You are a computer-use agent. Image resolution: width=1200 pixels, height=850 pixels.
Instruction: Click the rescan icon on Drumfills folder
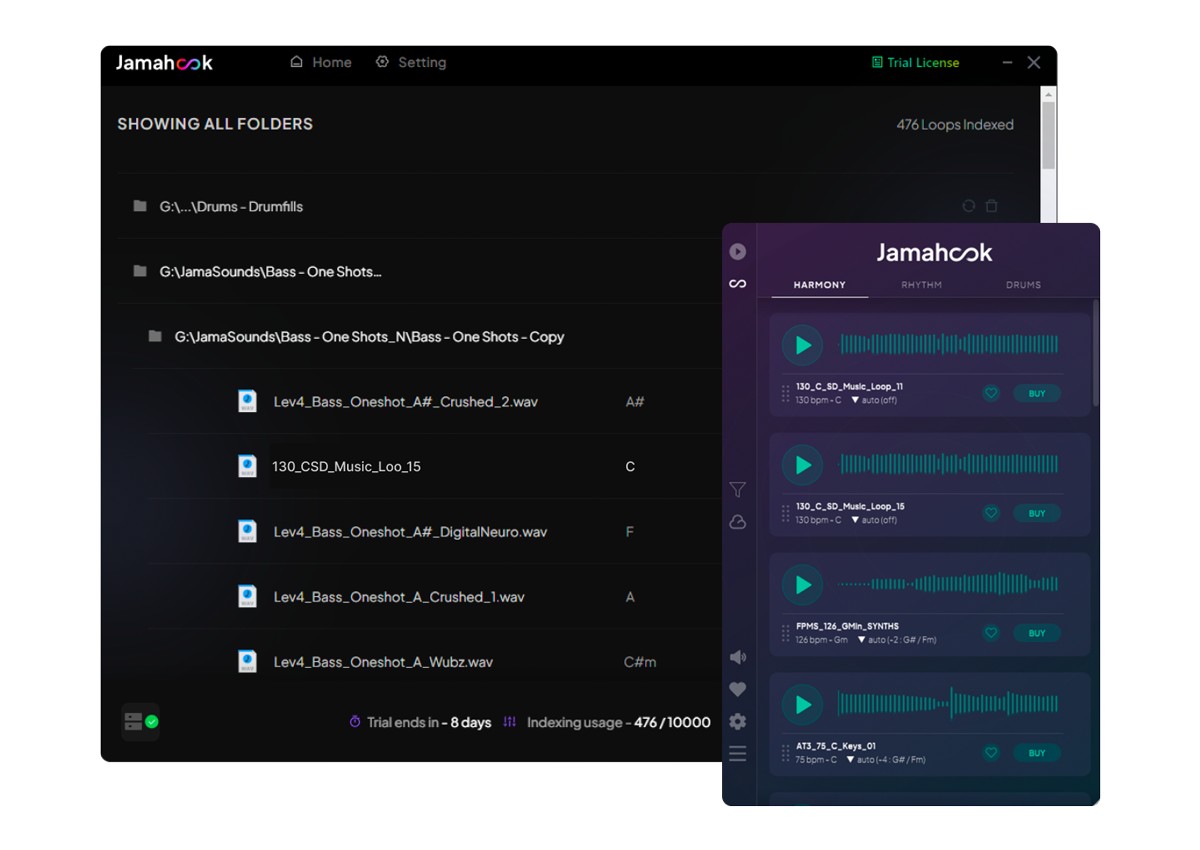tap(968, 206)
